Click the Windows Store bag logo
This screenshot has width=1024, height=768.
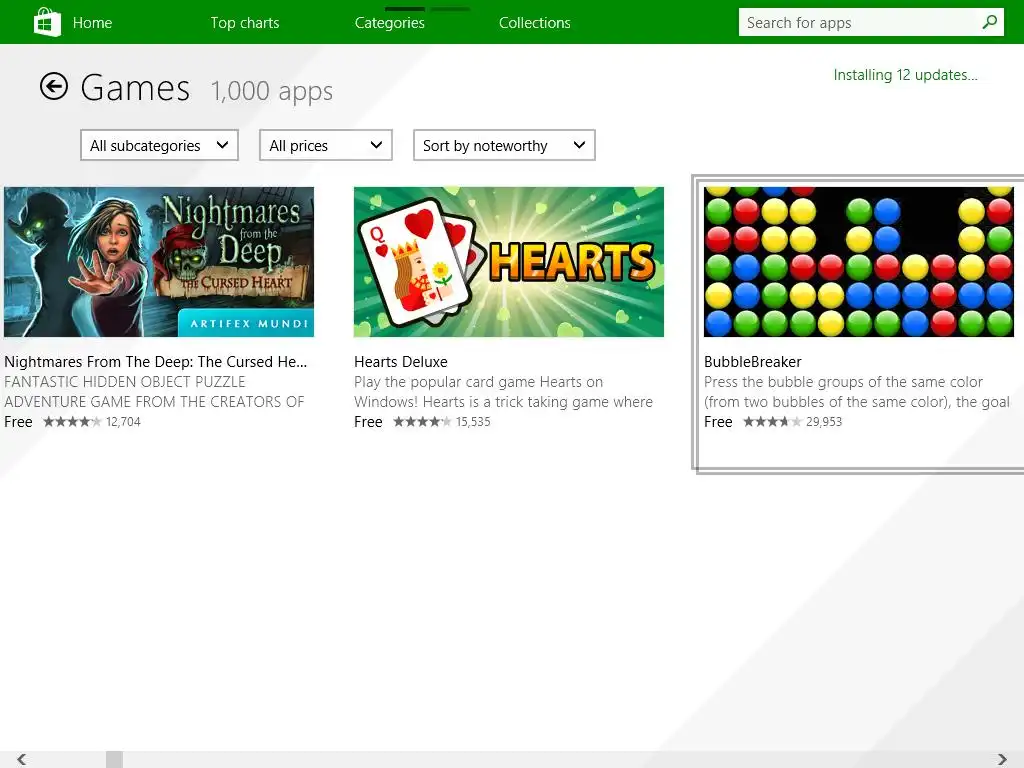pyautogui.click(x=47, y=22)
